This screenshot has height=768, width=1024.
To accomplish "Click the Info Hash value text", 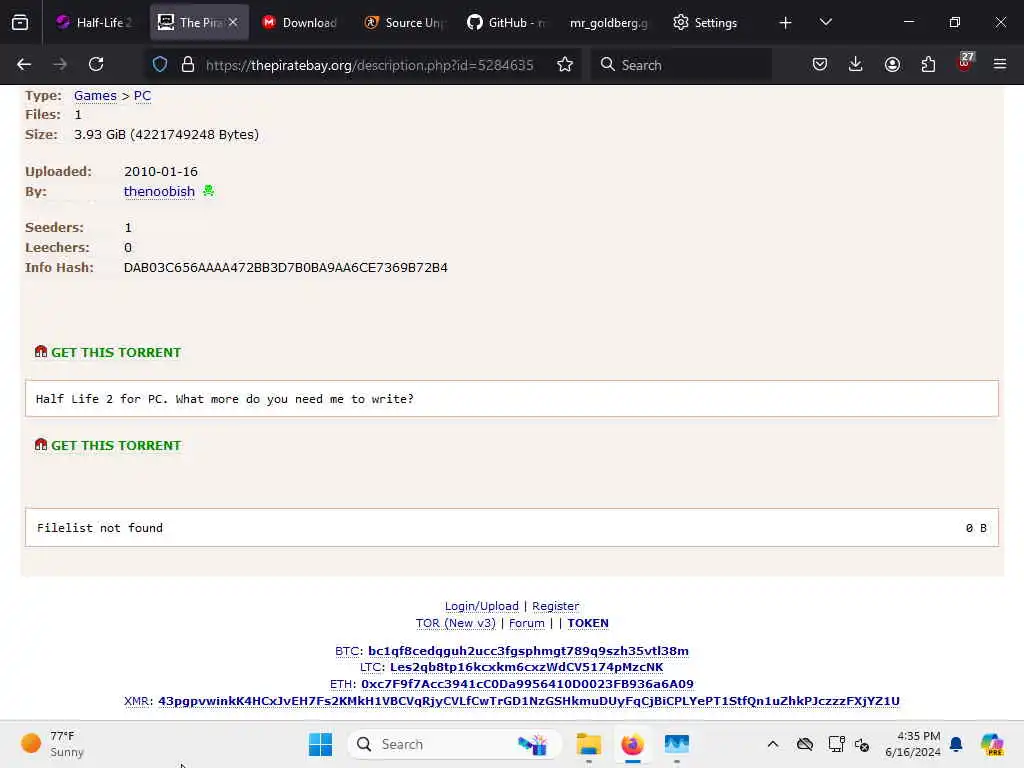I will click(285, 268).
